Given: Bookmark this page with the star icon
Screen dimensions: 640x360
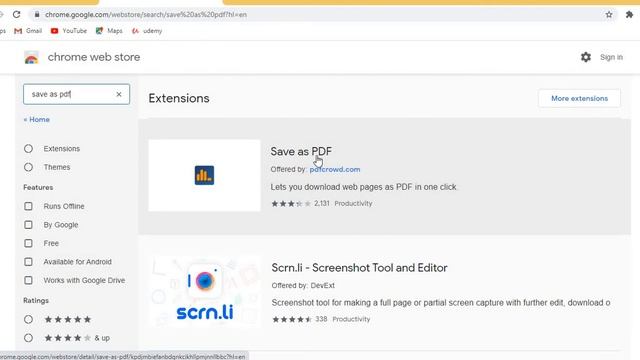Looking at the screenshot, I should (609, 15).
